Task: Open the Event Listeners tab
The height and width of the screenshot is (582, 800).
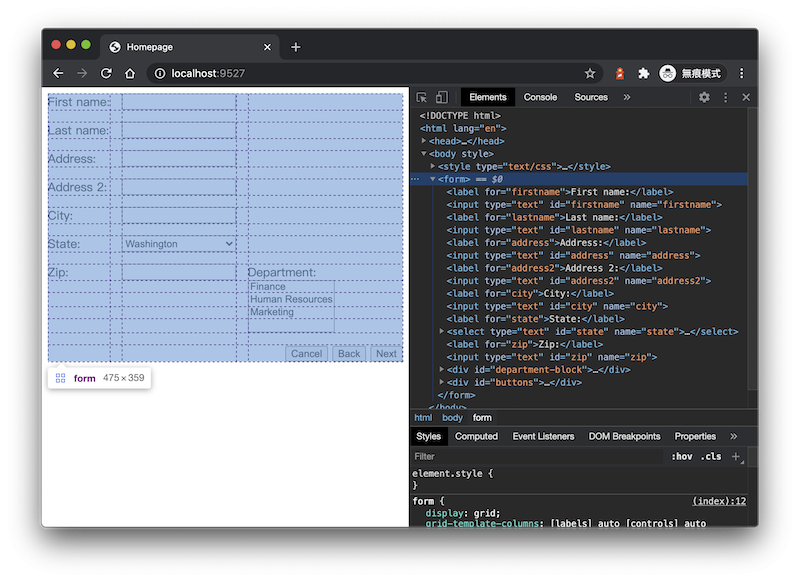Action: (x=543, y=437)
